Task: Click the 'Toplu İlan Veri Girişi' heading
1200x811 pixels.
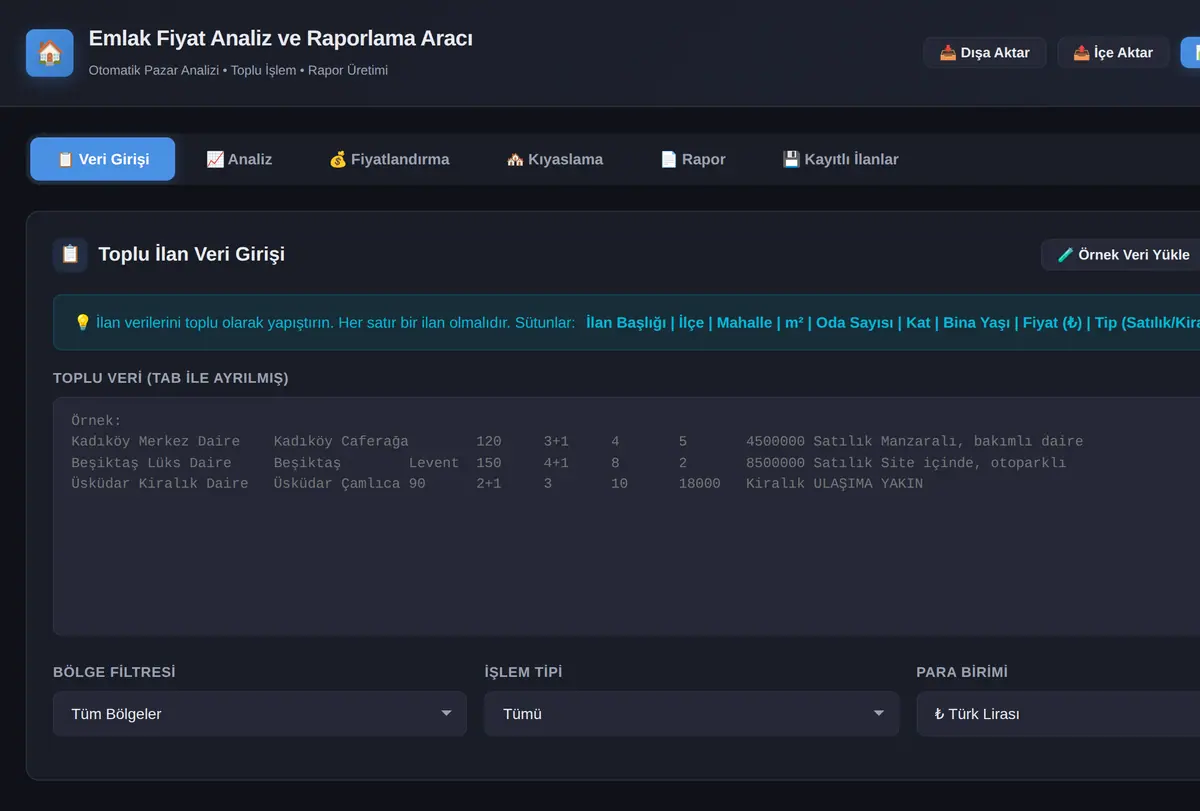Action: pos(191,254)
